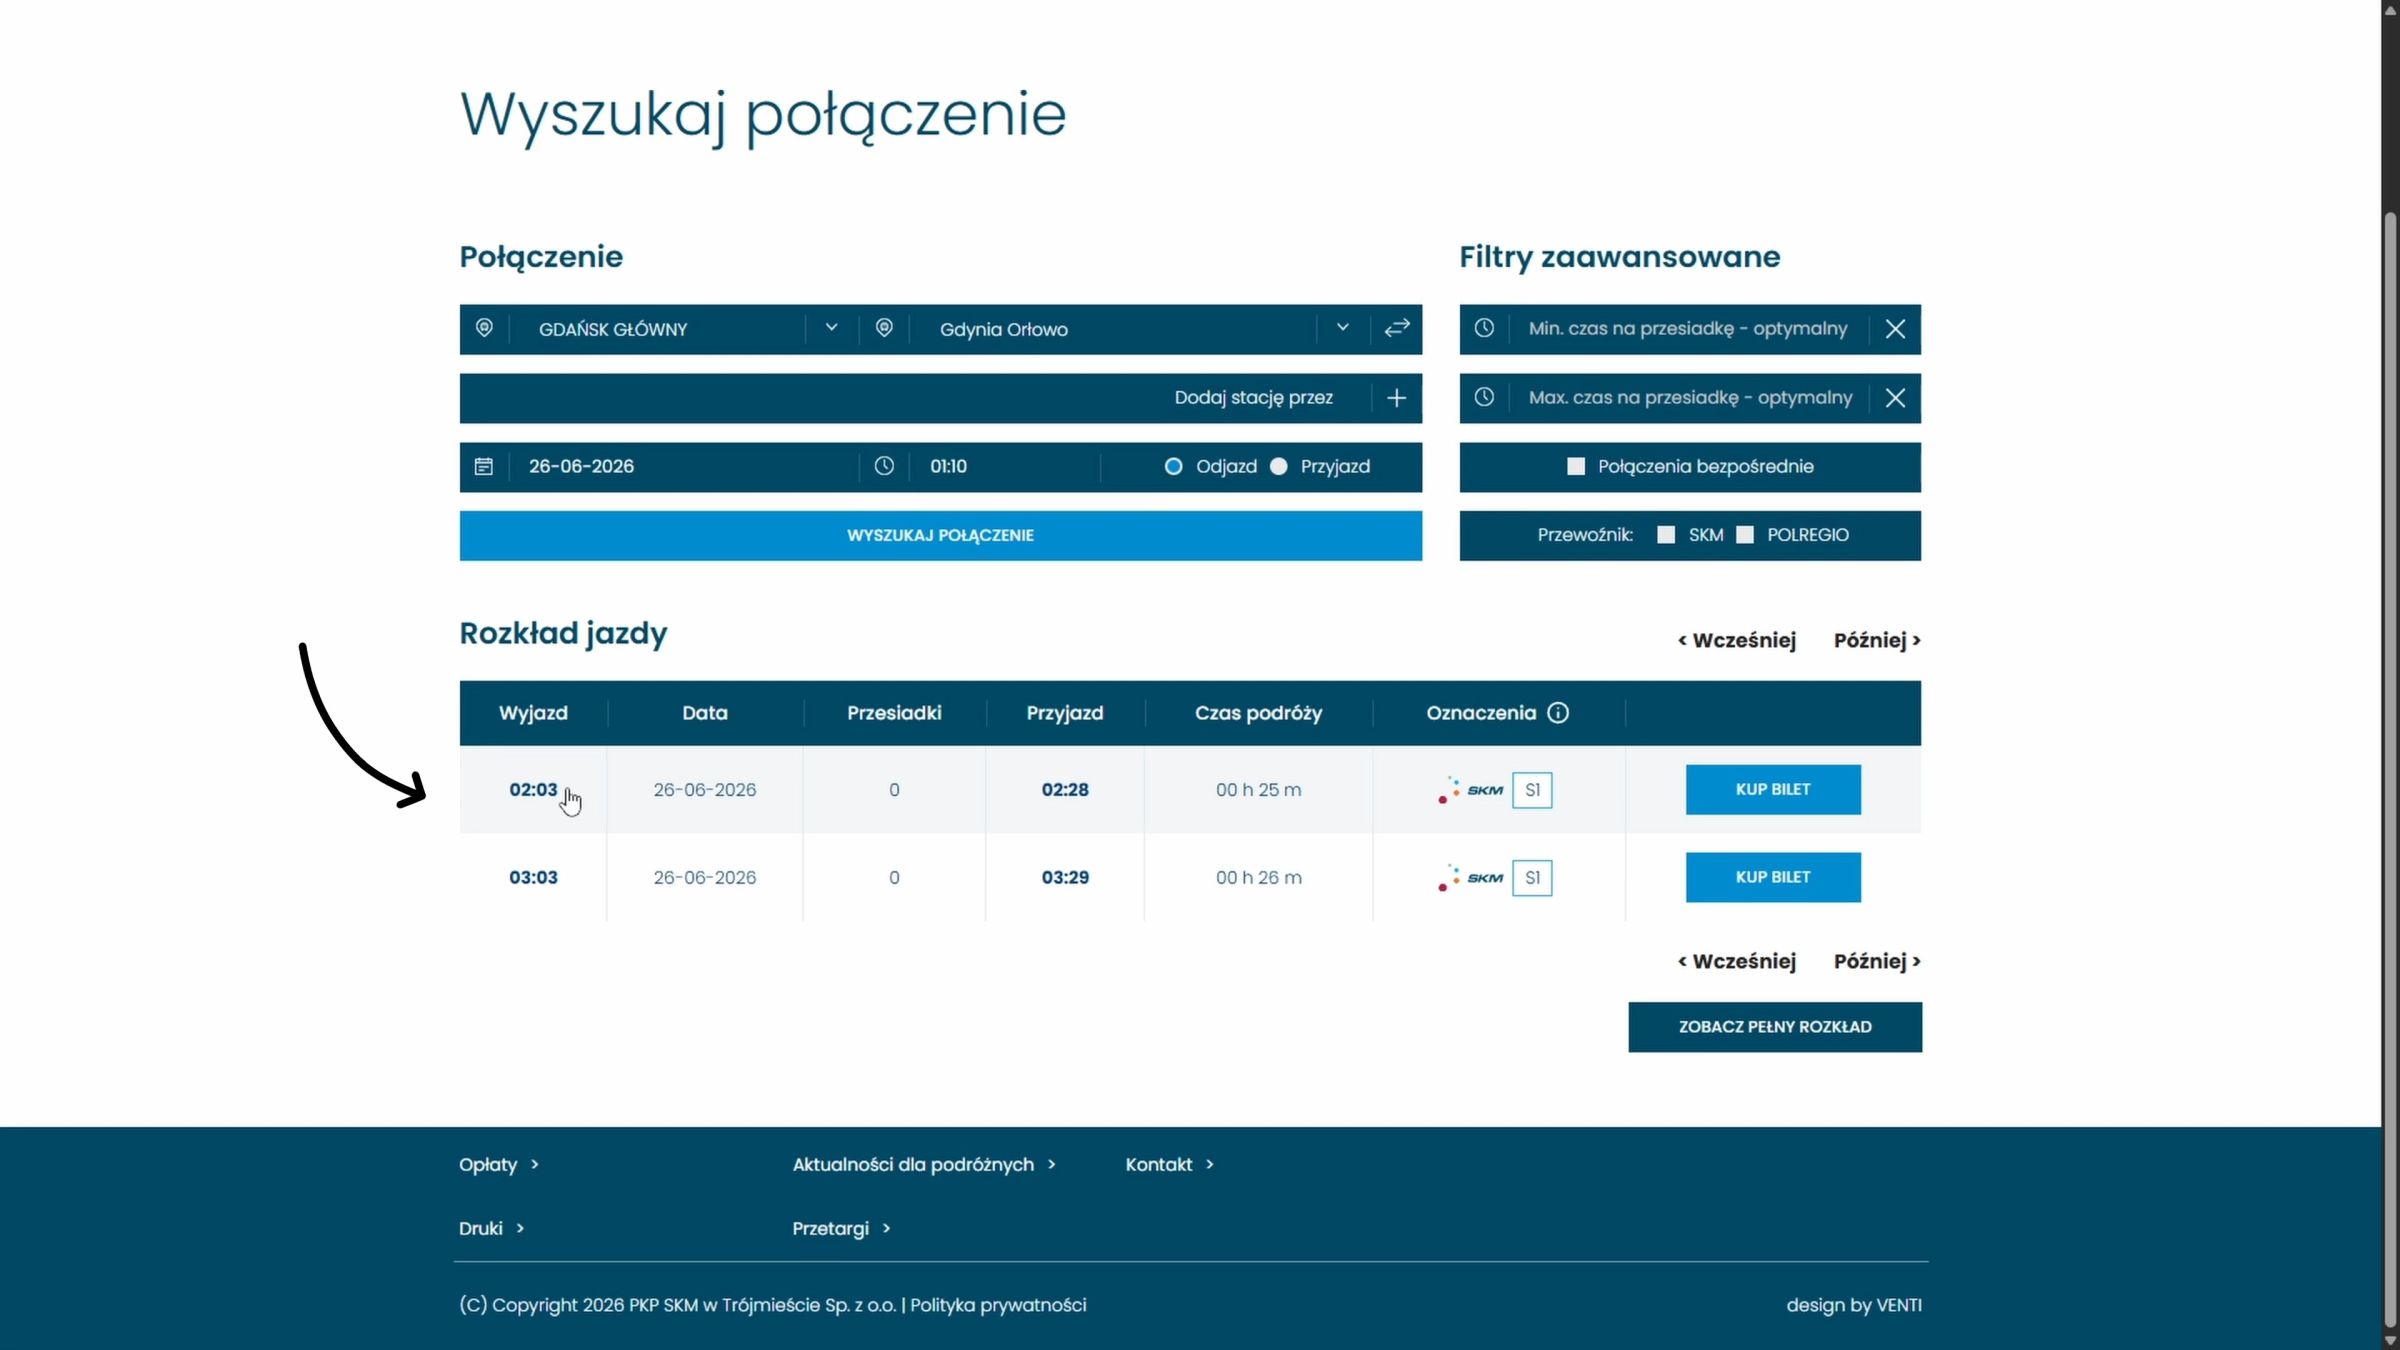The image size is (2400, 1350).
Task: Click the SKM logo in the 02:03 row
Action: (x=1470, y=790)
